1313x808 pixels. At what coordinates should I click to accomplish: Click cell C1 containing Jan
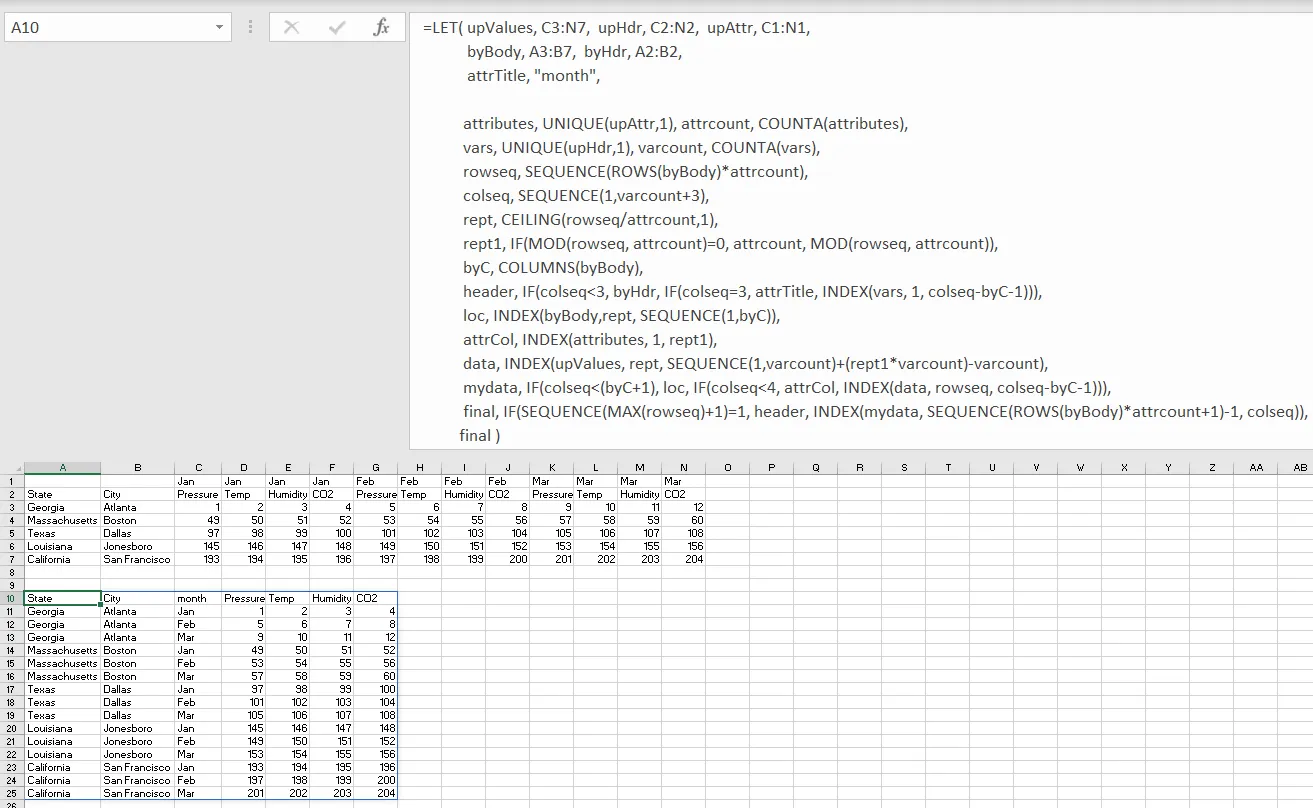(x=198, y=481)
